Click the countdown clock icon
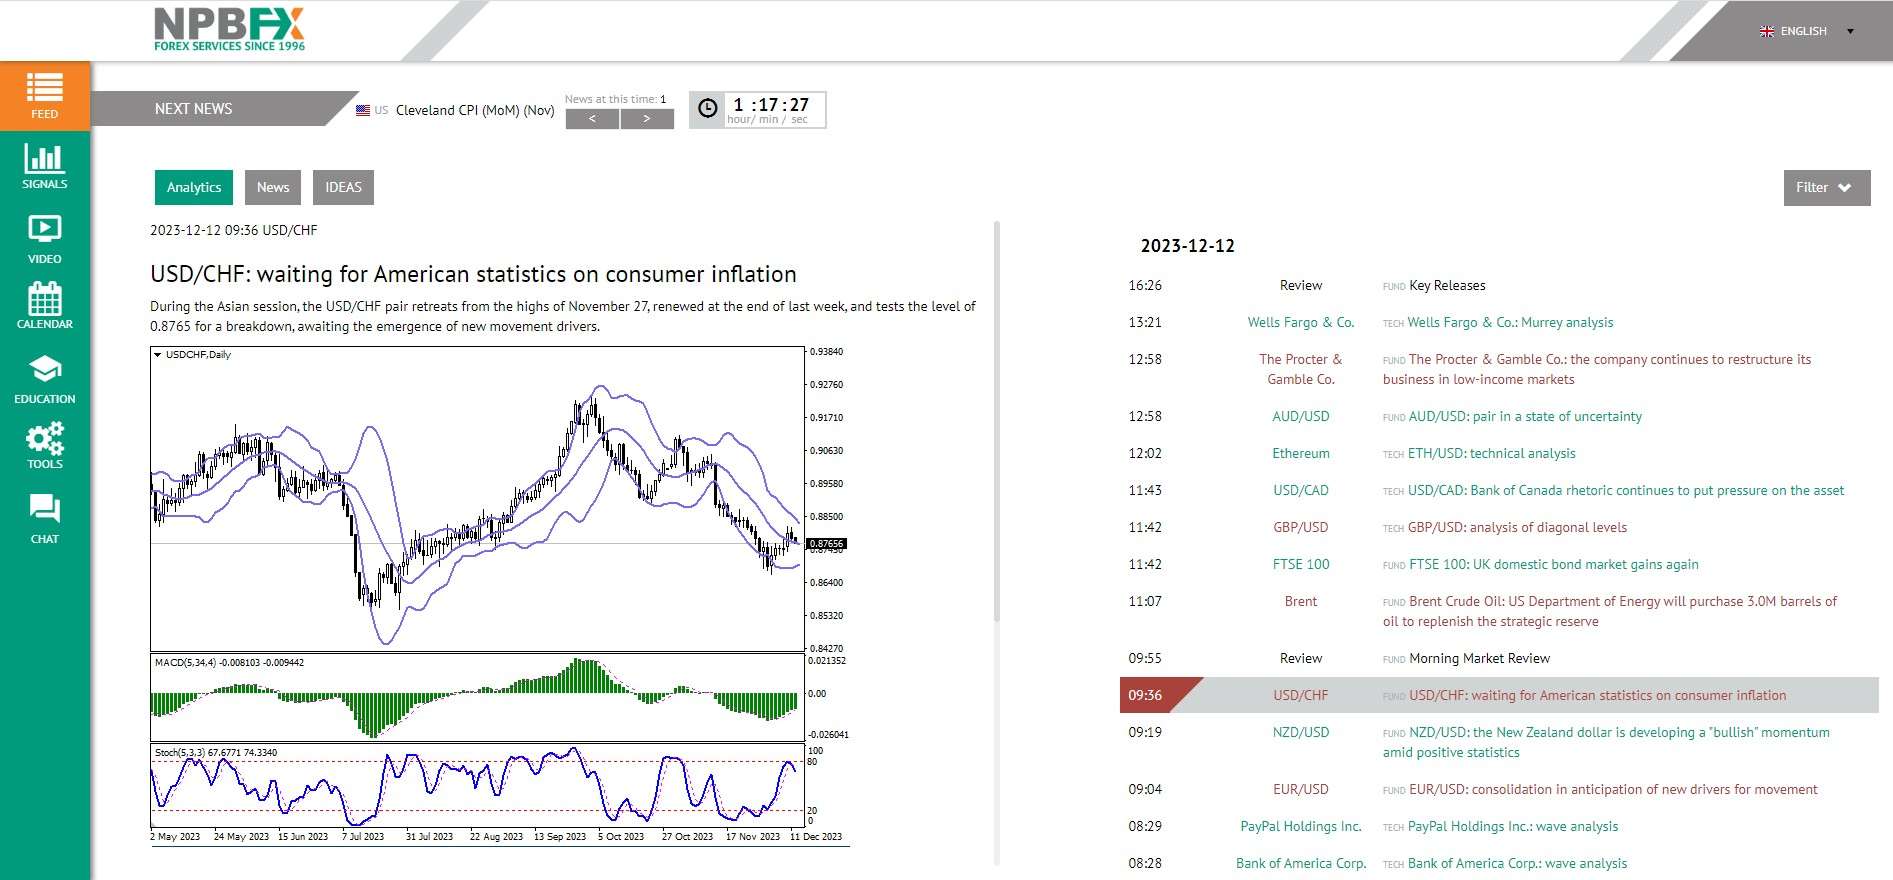This screenshot has height=880, width=1893. 708,109
